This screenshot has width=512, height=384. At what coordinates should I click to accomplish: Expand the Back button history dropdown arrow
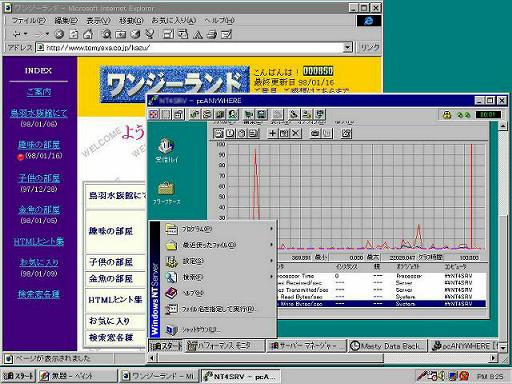click(x=25, y=34)
